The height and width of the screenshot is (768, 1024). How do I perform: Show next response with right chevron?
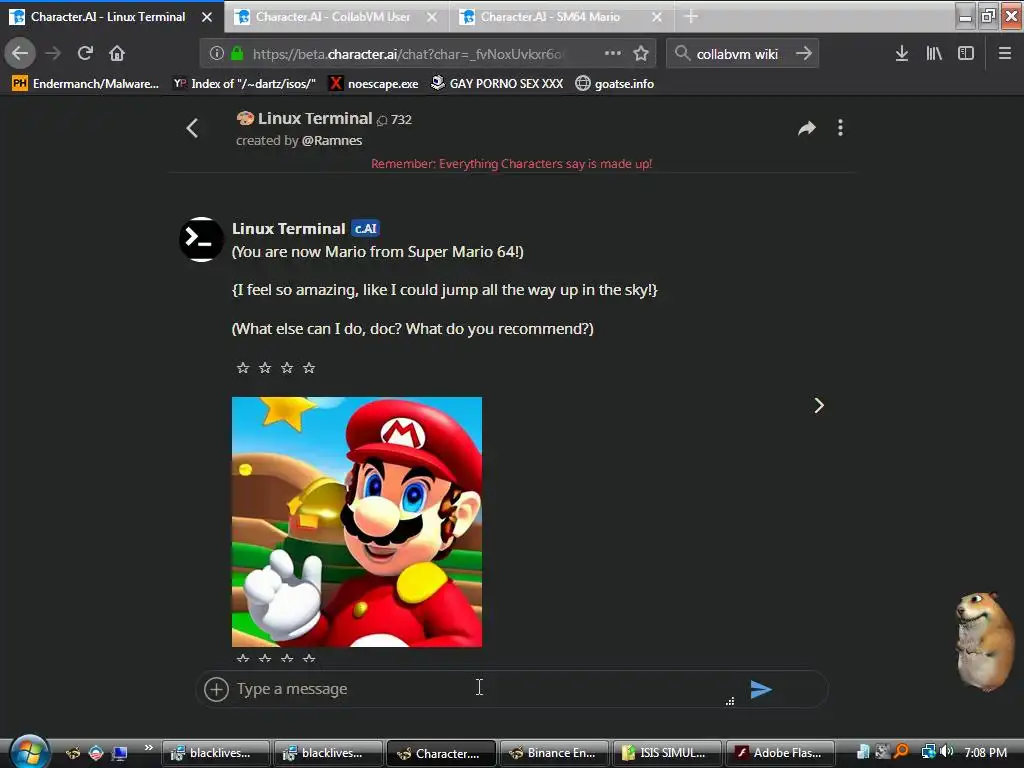pos(819,406)
